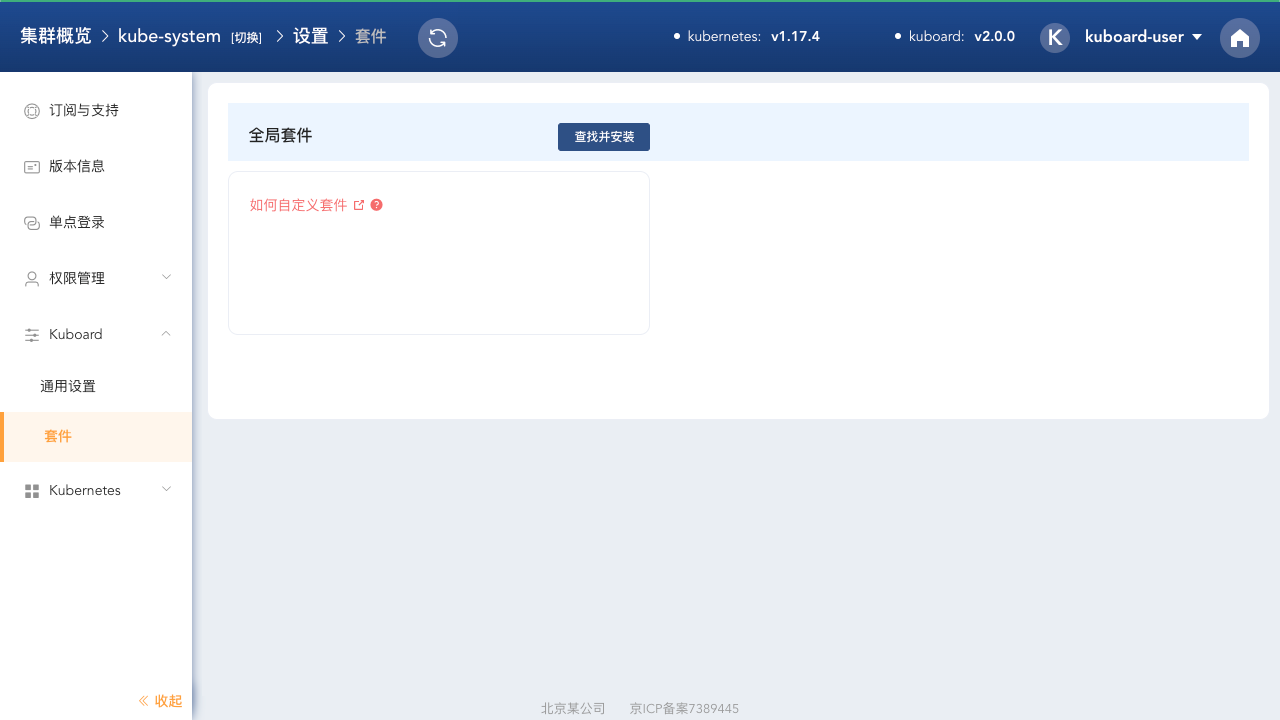Viewport: 1280px width, 720px height.
Task: Open the 如何自定义套件 link
Action: point(298,205)
